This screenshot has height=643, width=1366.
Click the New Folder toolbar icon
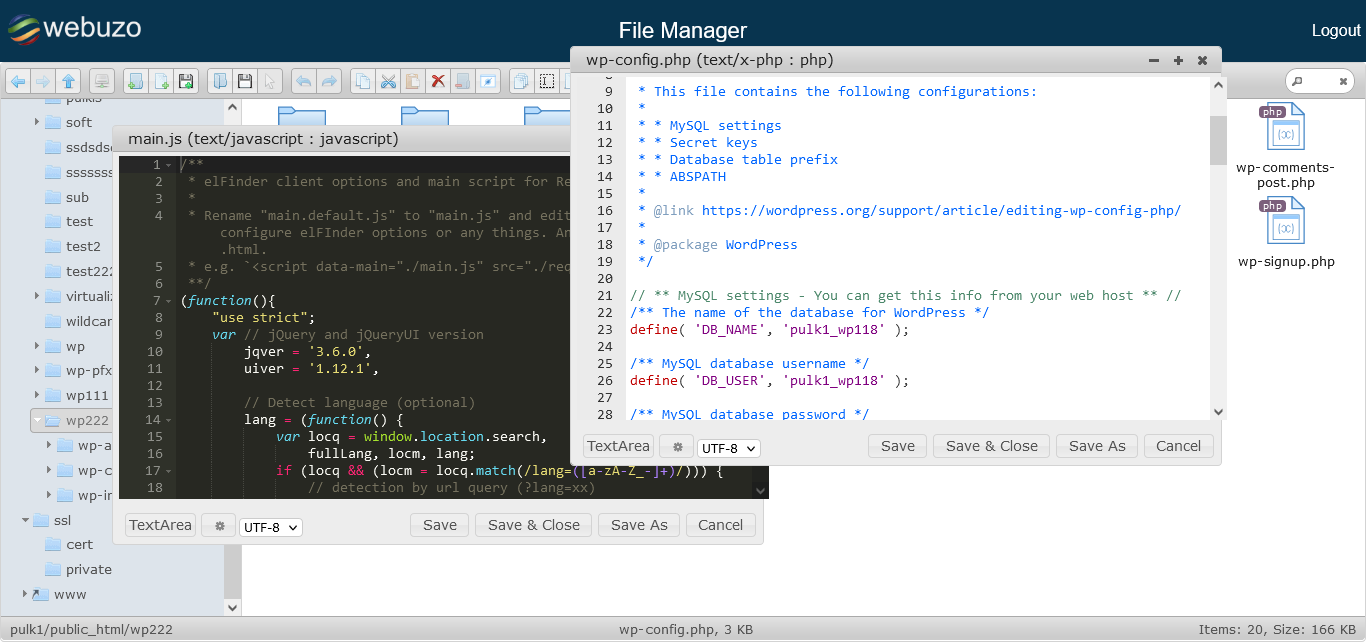136,81
